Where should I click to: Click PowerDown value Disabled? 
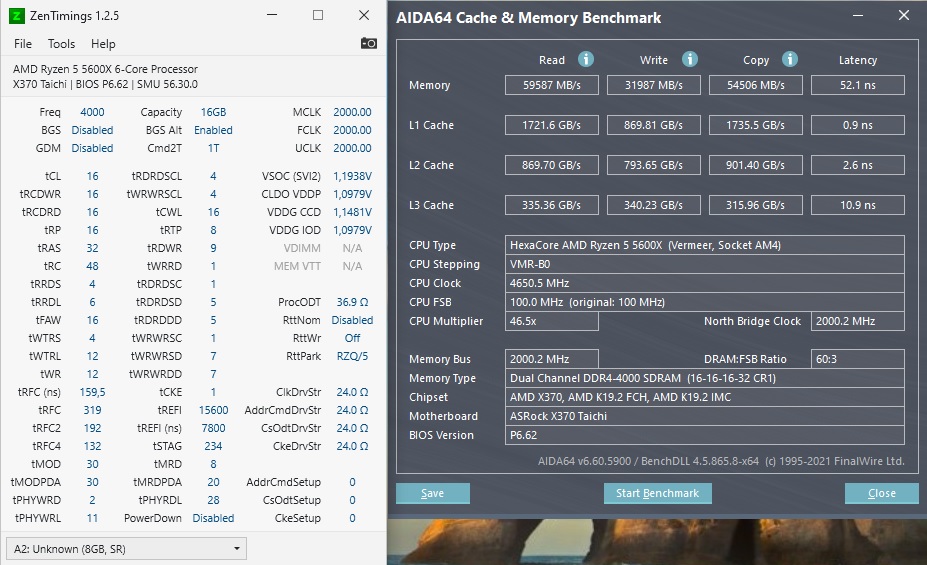pyautogui.click(x=213, y=518)
